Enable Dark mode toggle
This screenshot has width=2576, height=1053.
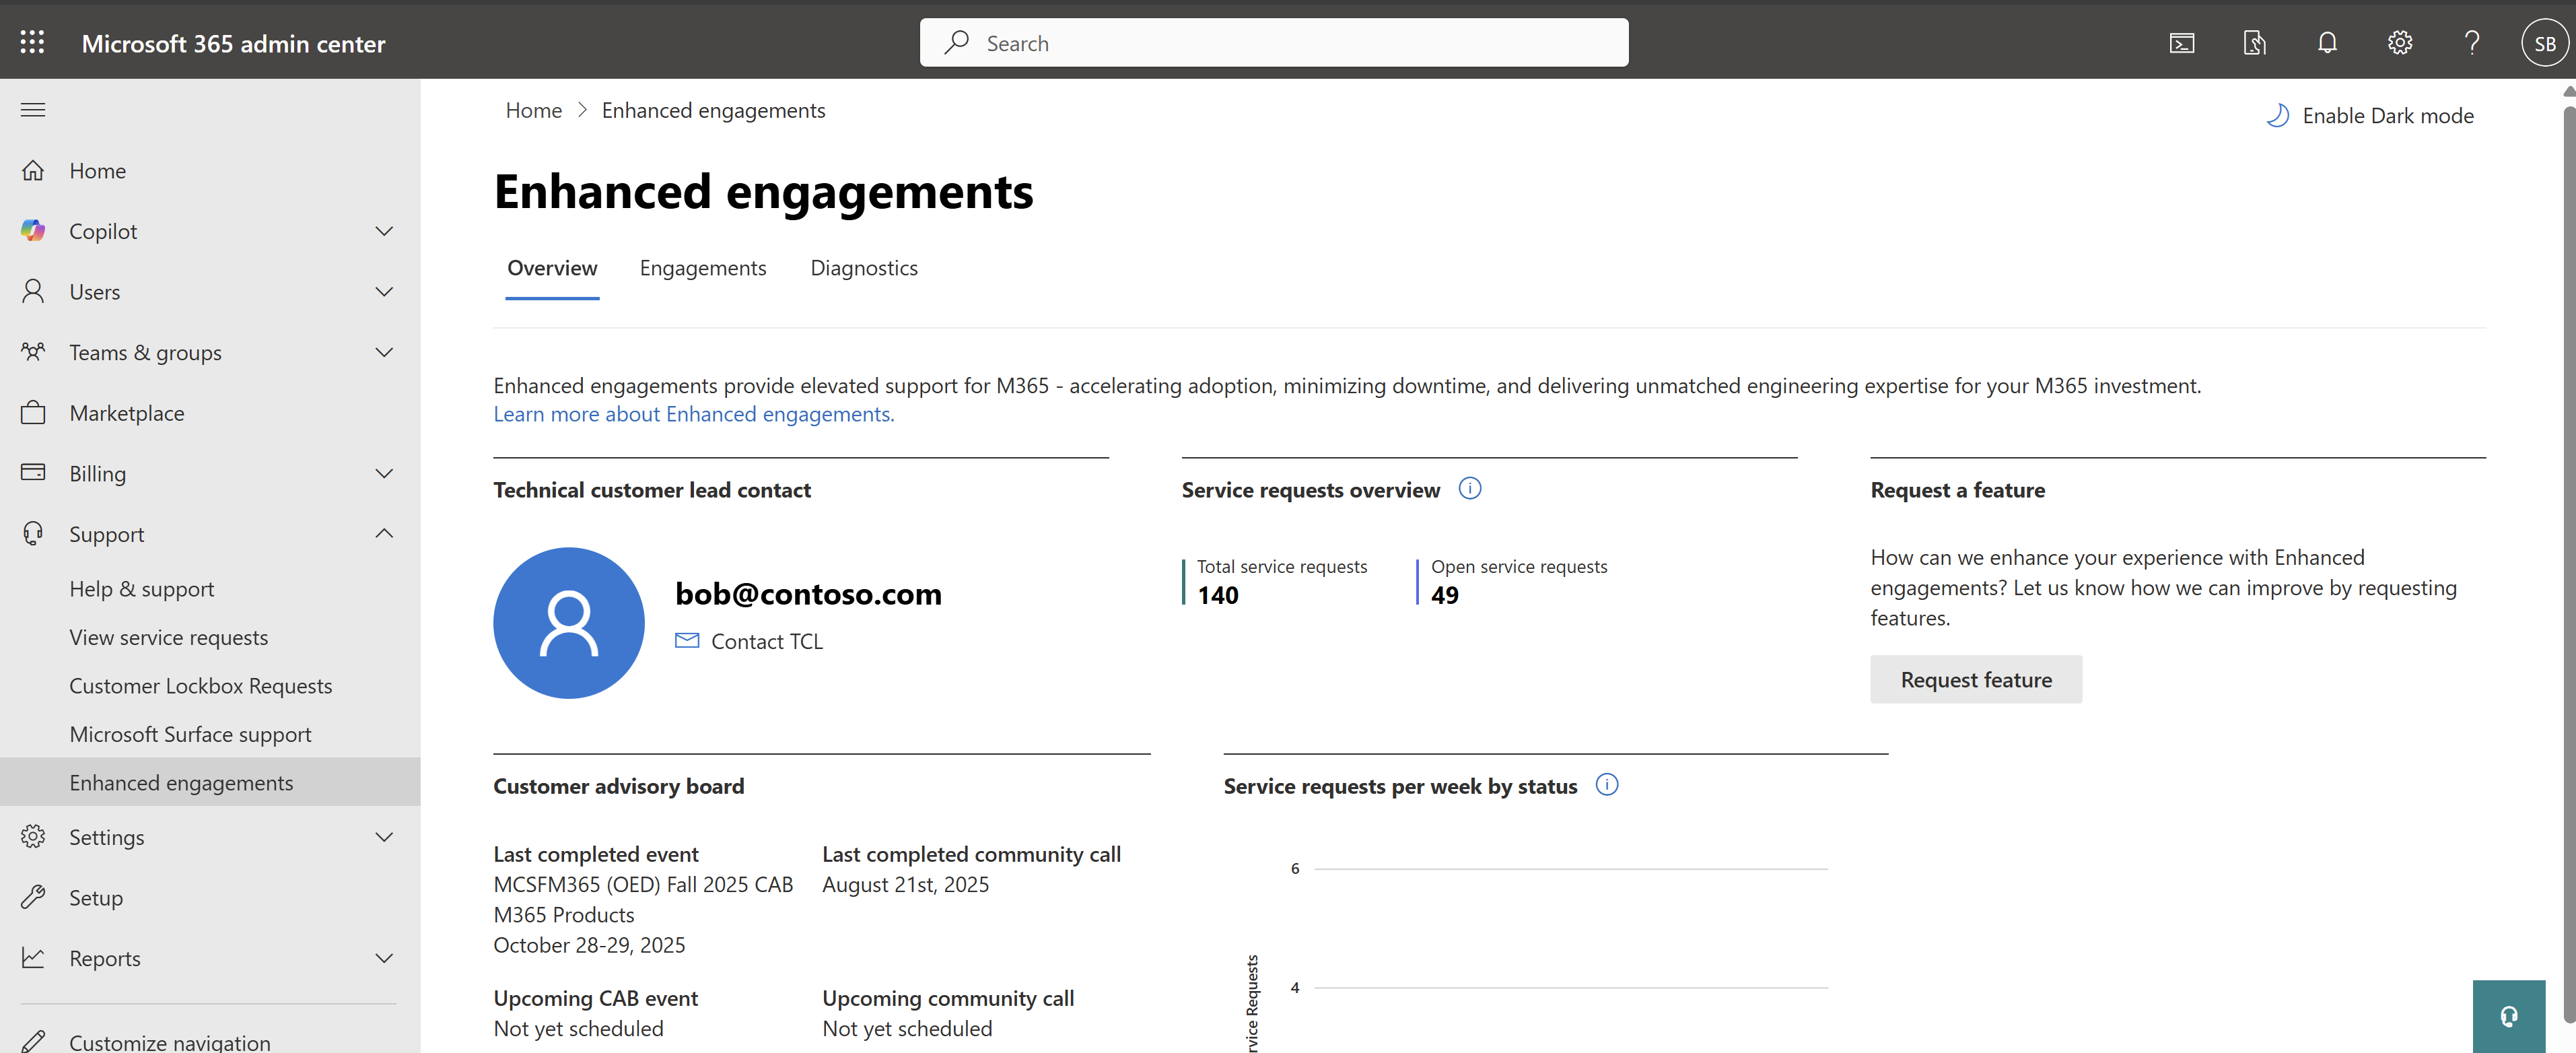(x=2369, y=116)
